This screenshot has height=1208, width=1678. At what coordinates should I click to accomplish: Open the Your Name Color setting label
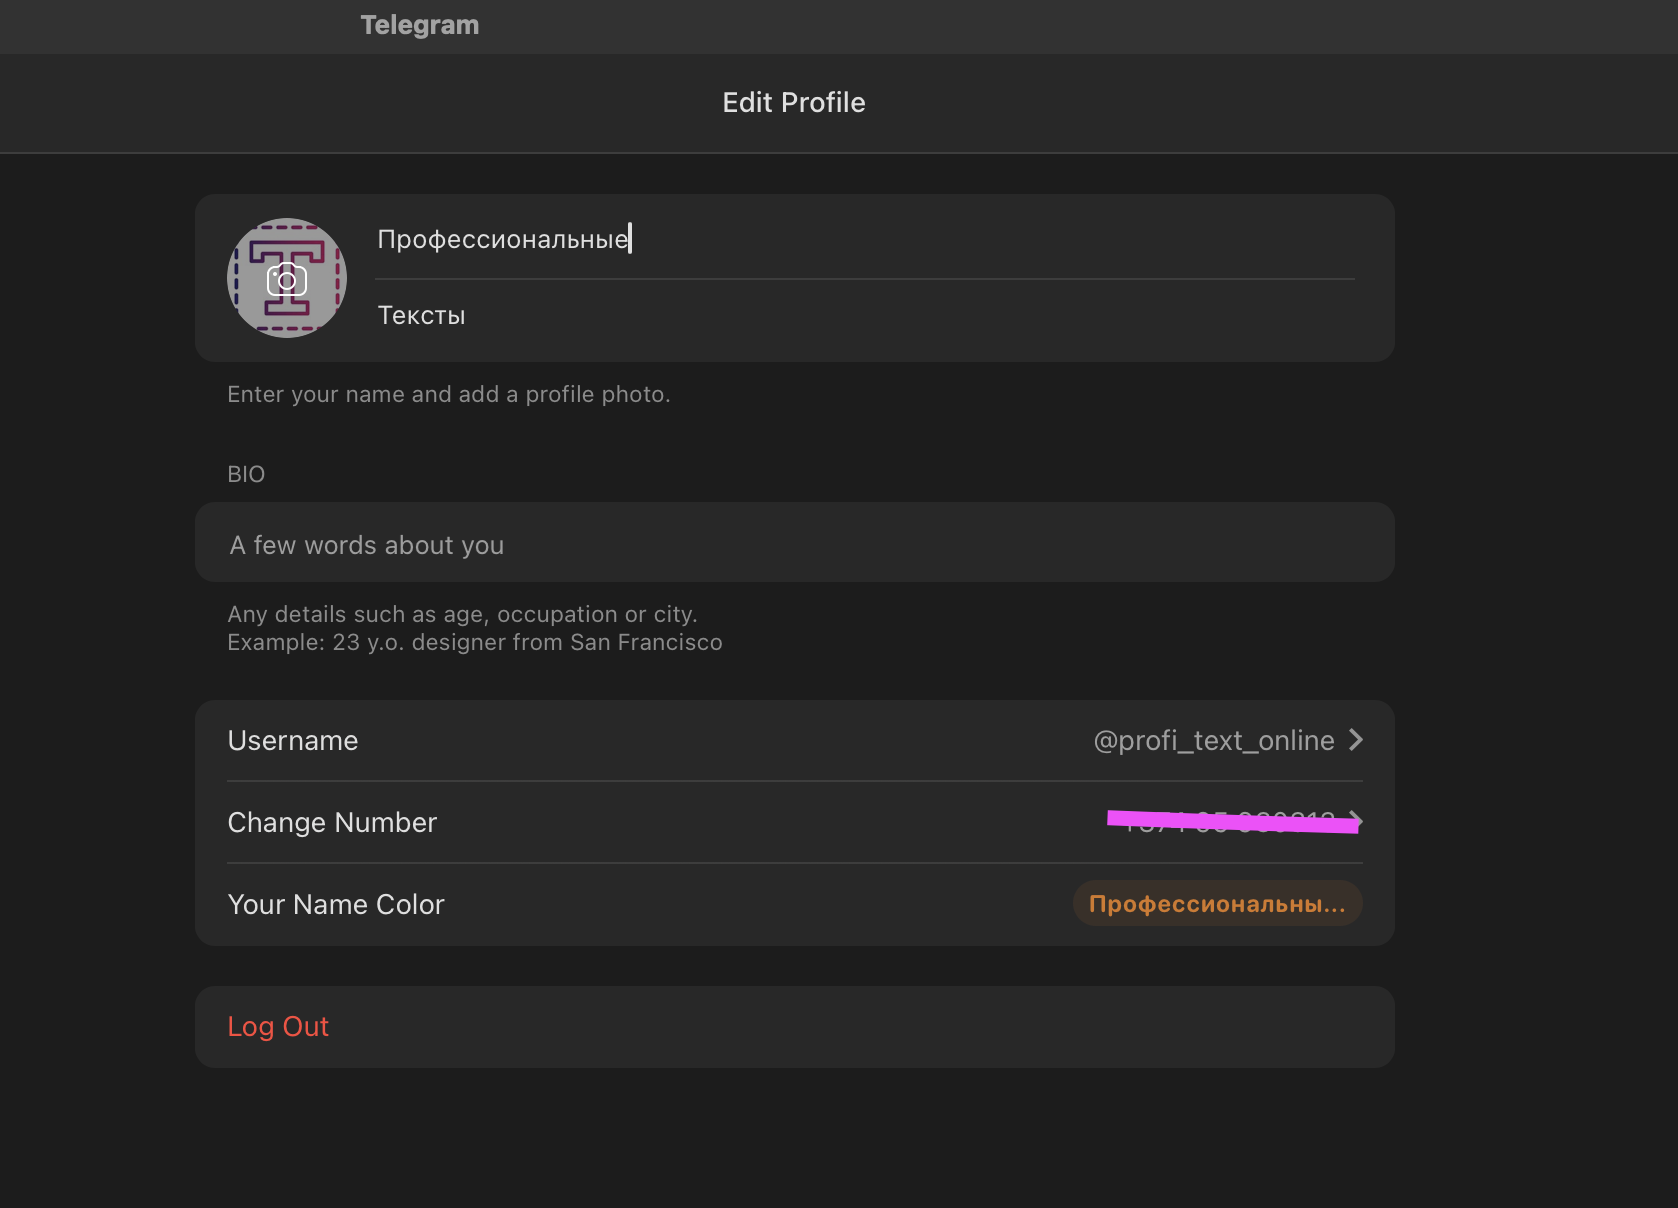336,905
